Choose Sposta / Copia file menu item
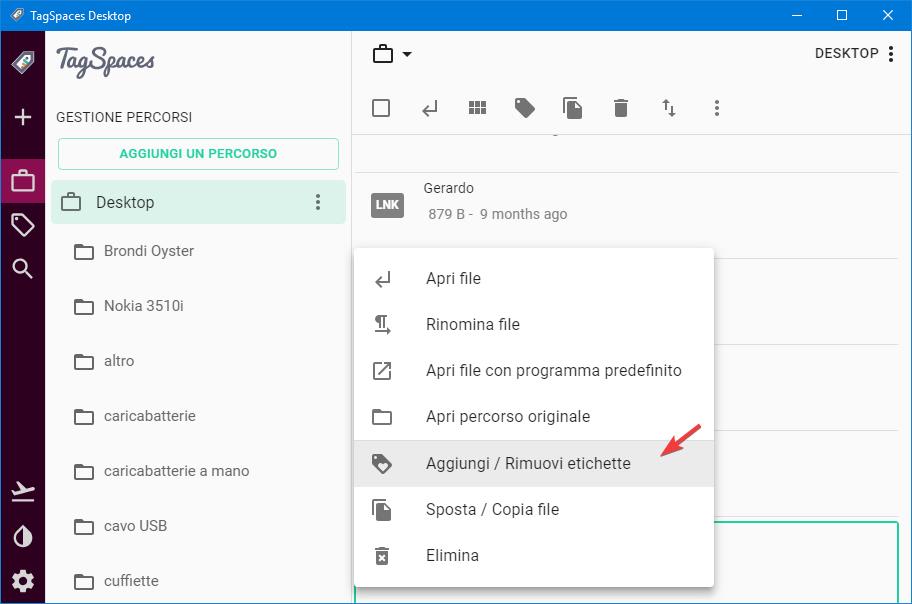Screen dimensions: 912x604 pyautogui.click(x=533, y=509)
